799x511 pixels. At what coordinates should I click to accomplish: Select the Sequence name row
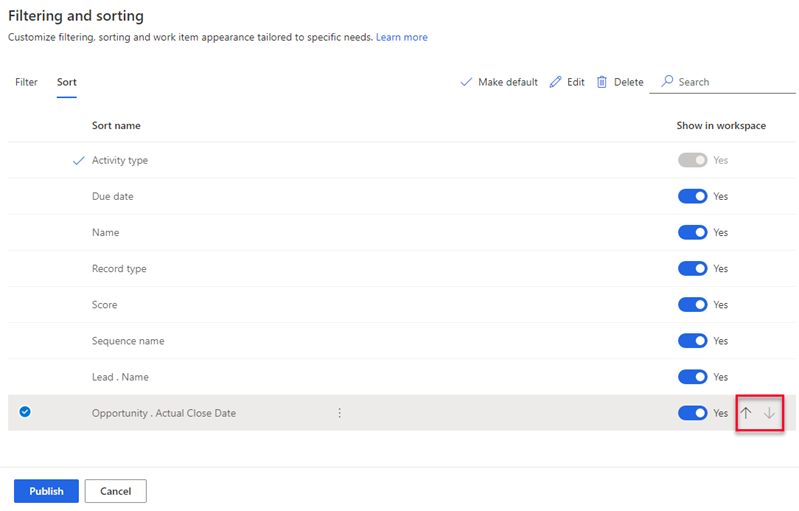click(402, 341)
